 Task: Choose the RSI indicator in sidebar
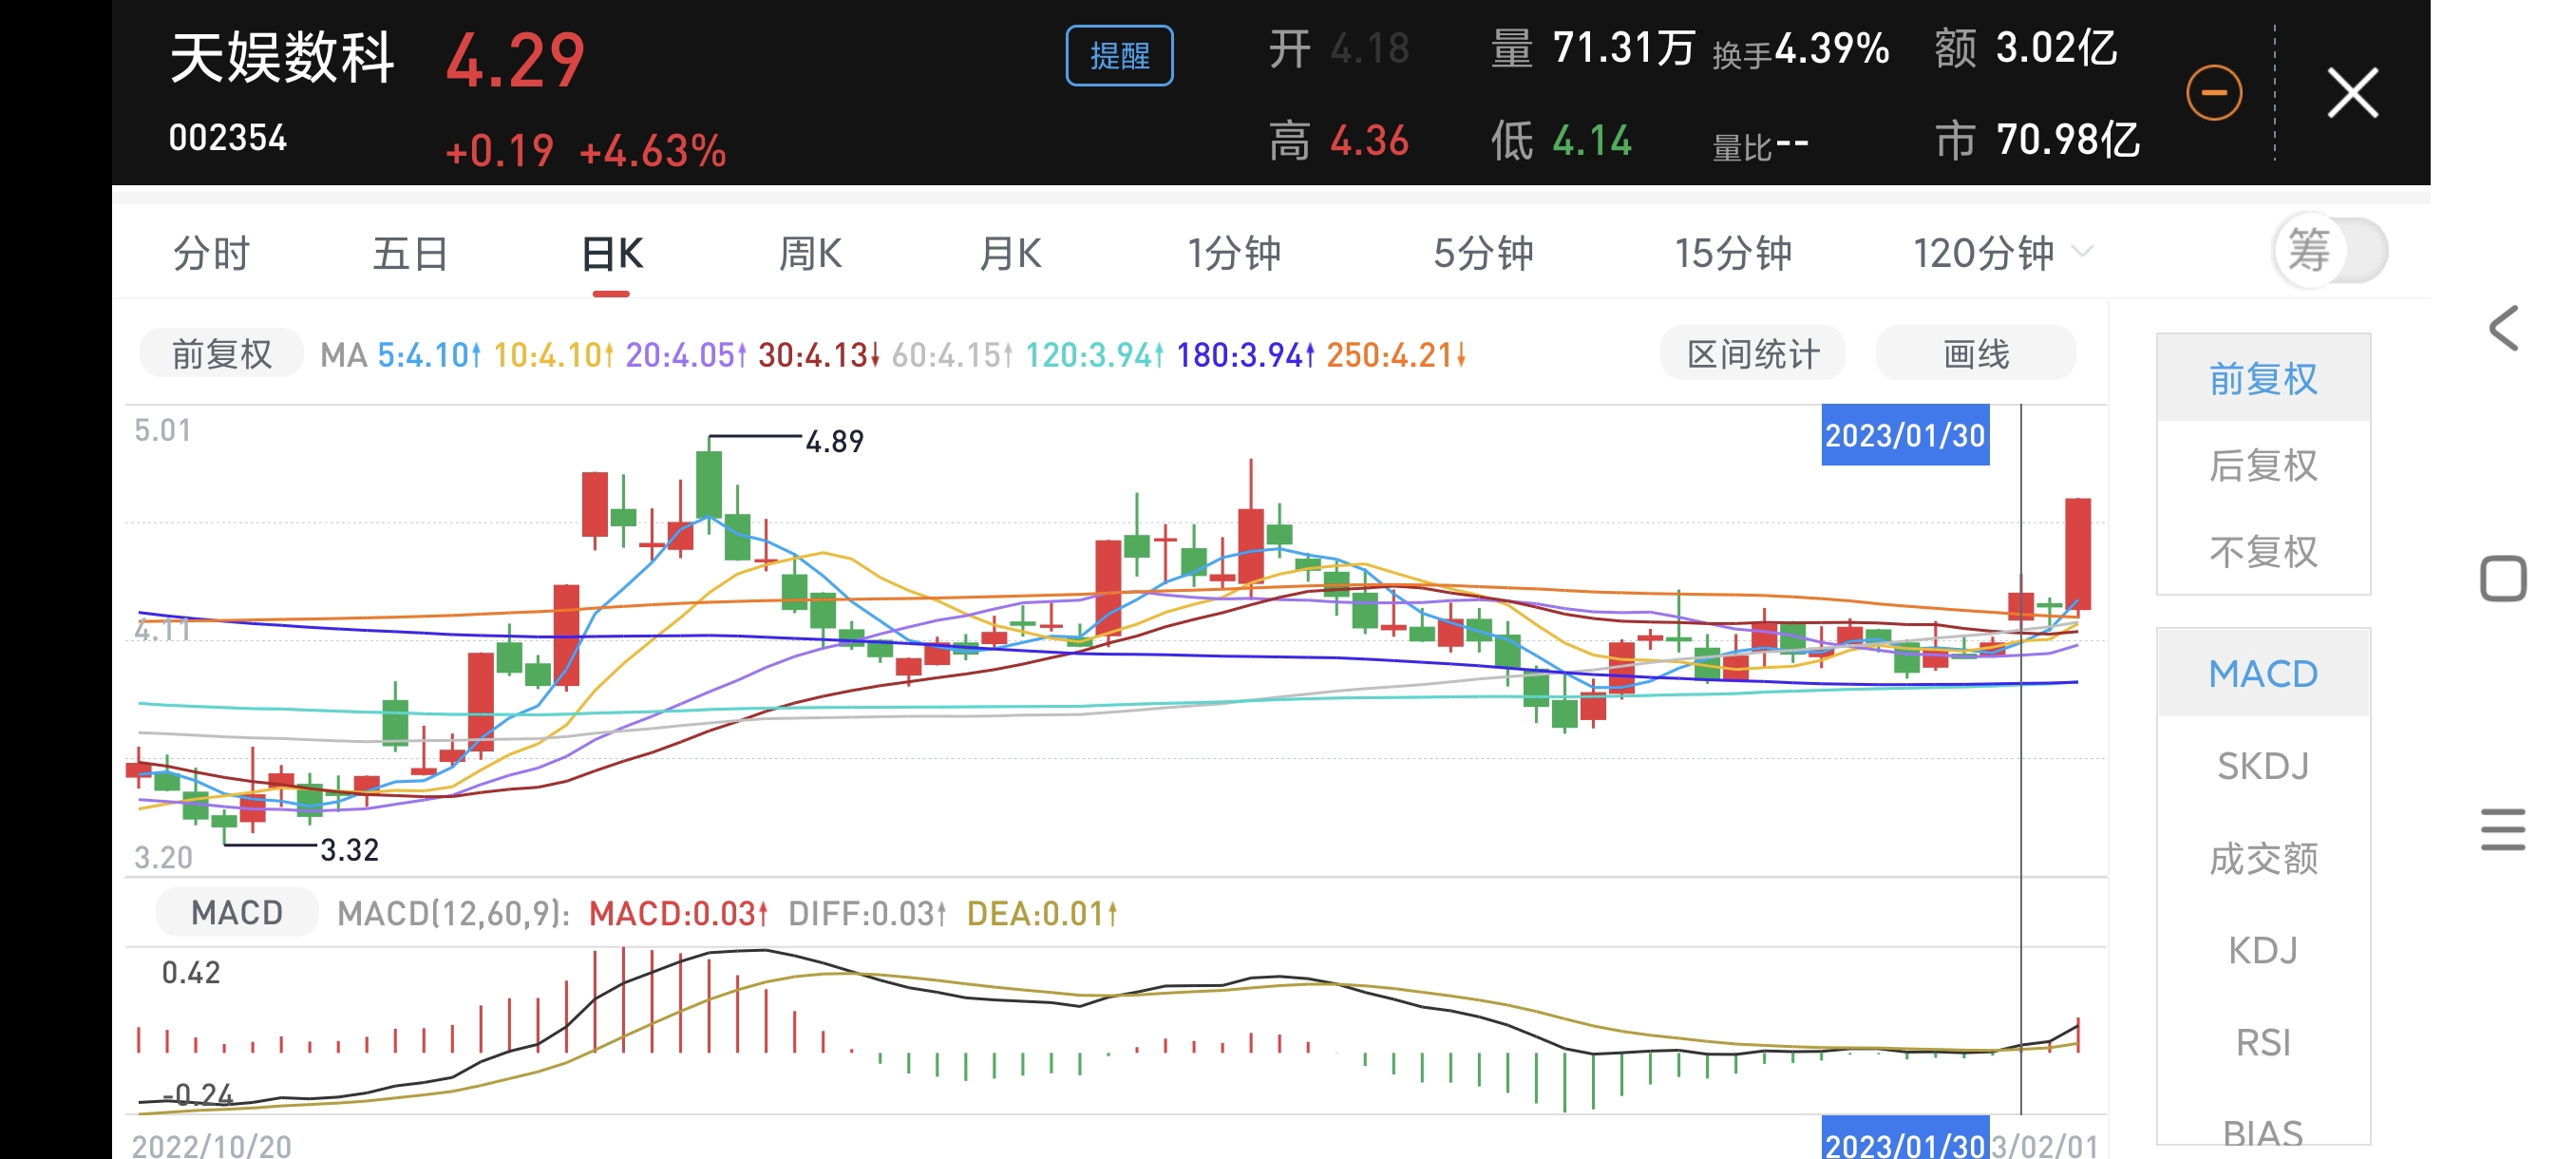point(2263,1042)
